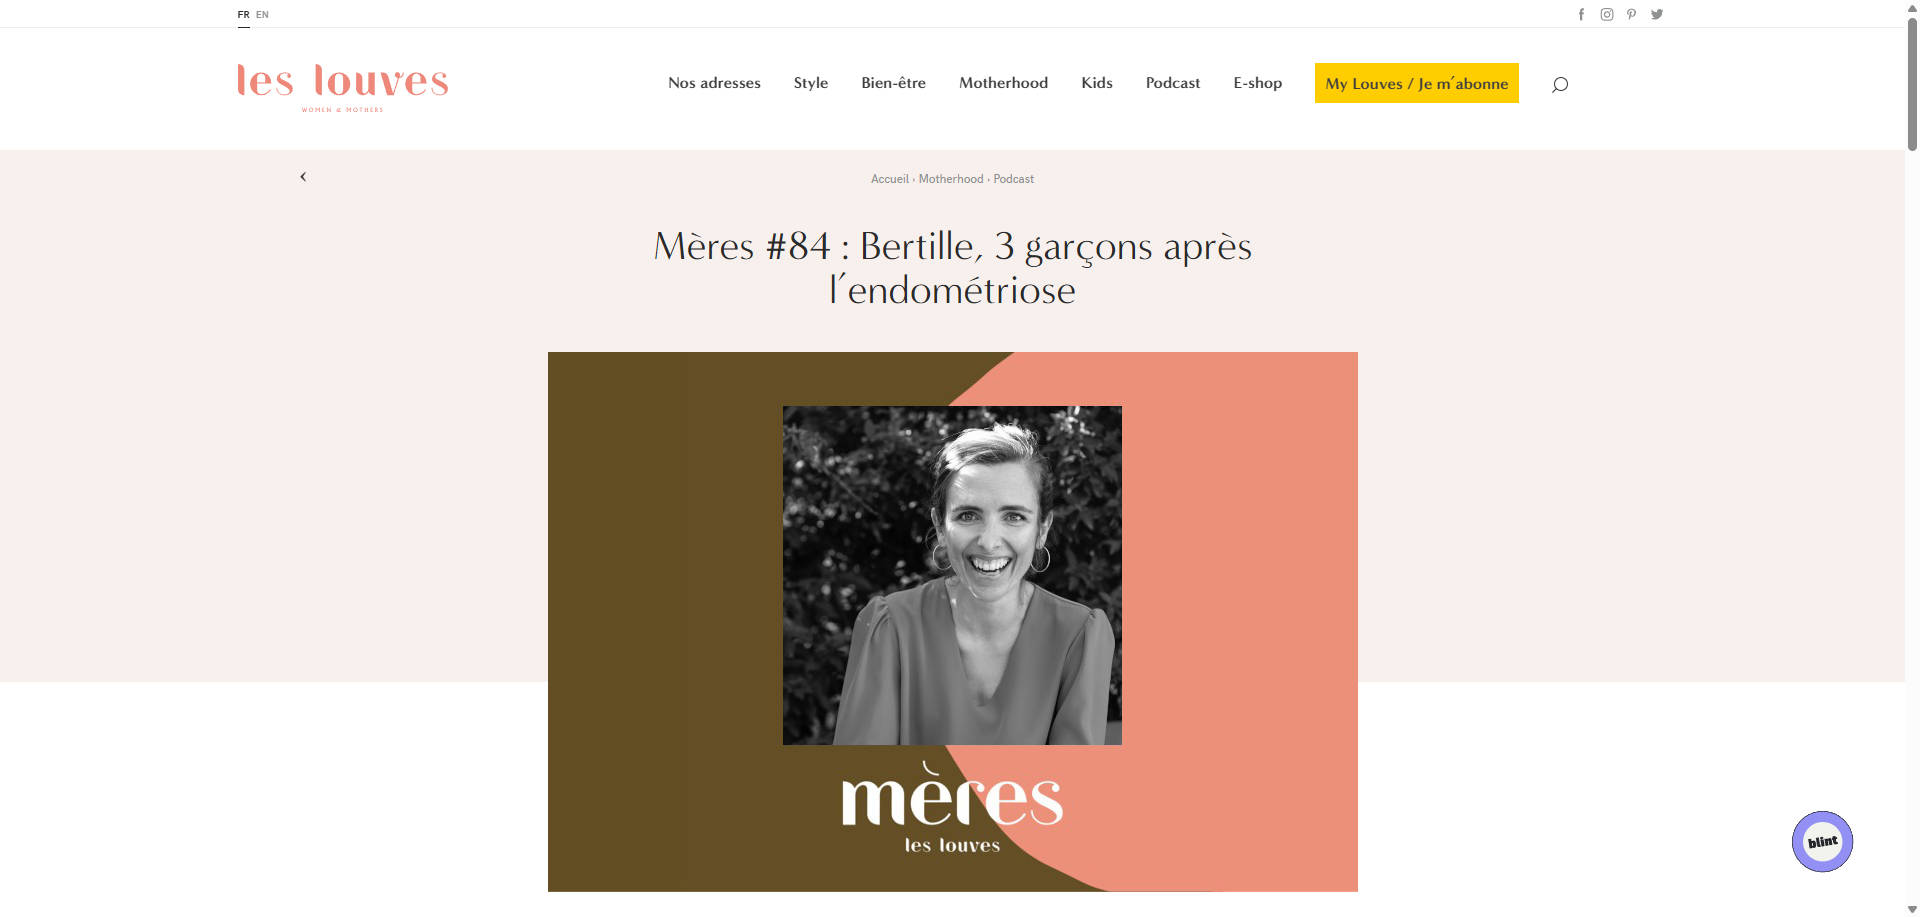Image resolution: width=1920 pixels, height=917 pixels.
Task: Switch language to EN
Action: pyautogui.click(x=262, y=14)
